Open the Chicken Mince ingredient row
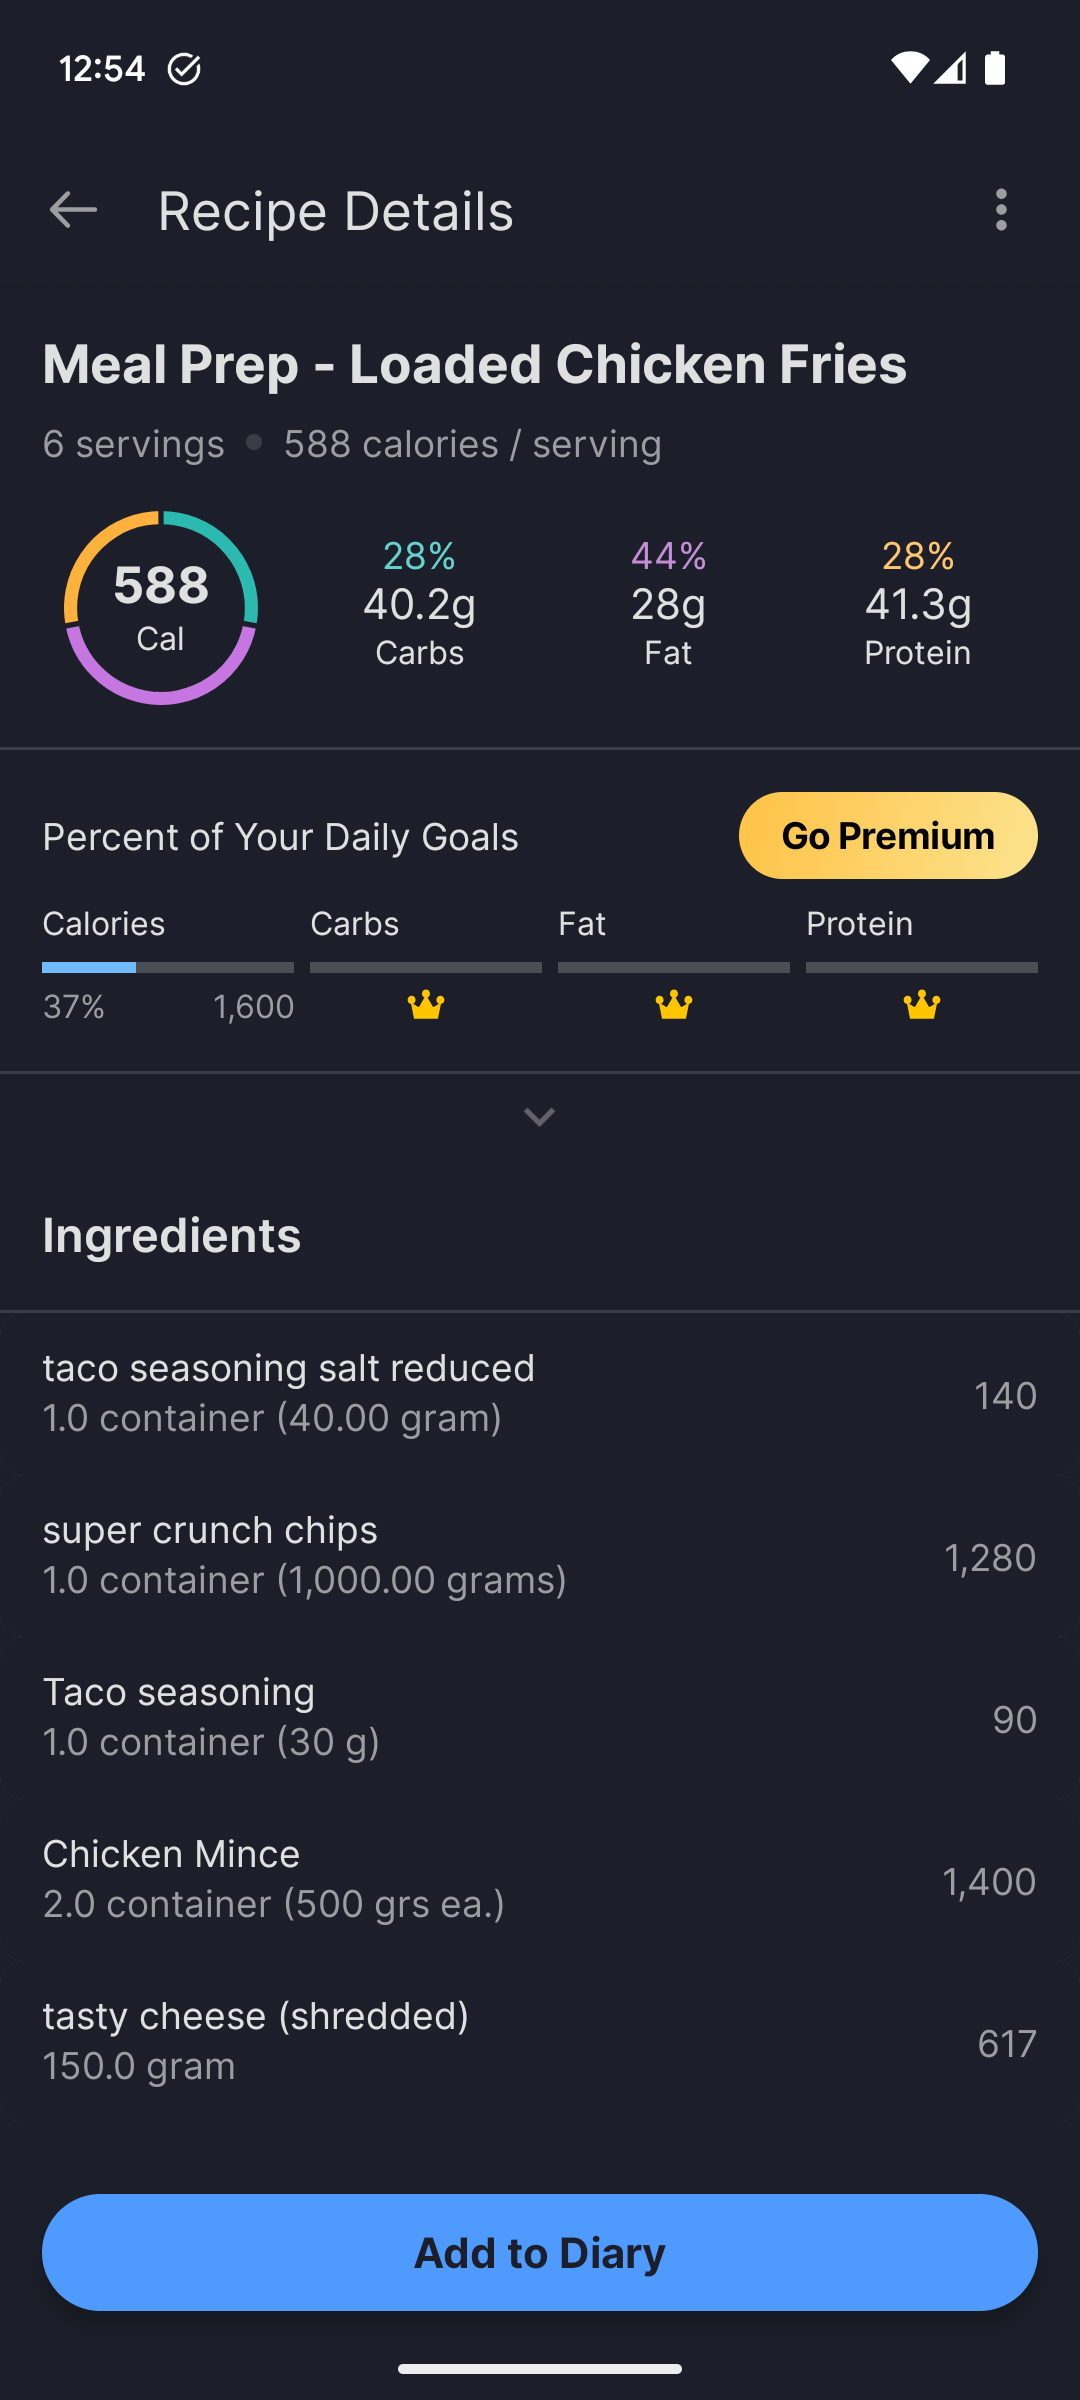1080x2400 pixels. (x=540, y=1879)
